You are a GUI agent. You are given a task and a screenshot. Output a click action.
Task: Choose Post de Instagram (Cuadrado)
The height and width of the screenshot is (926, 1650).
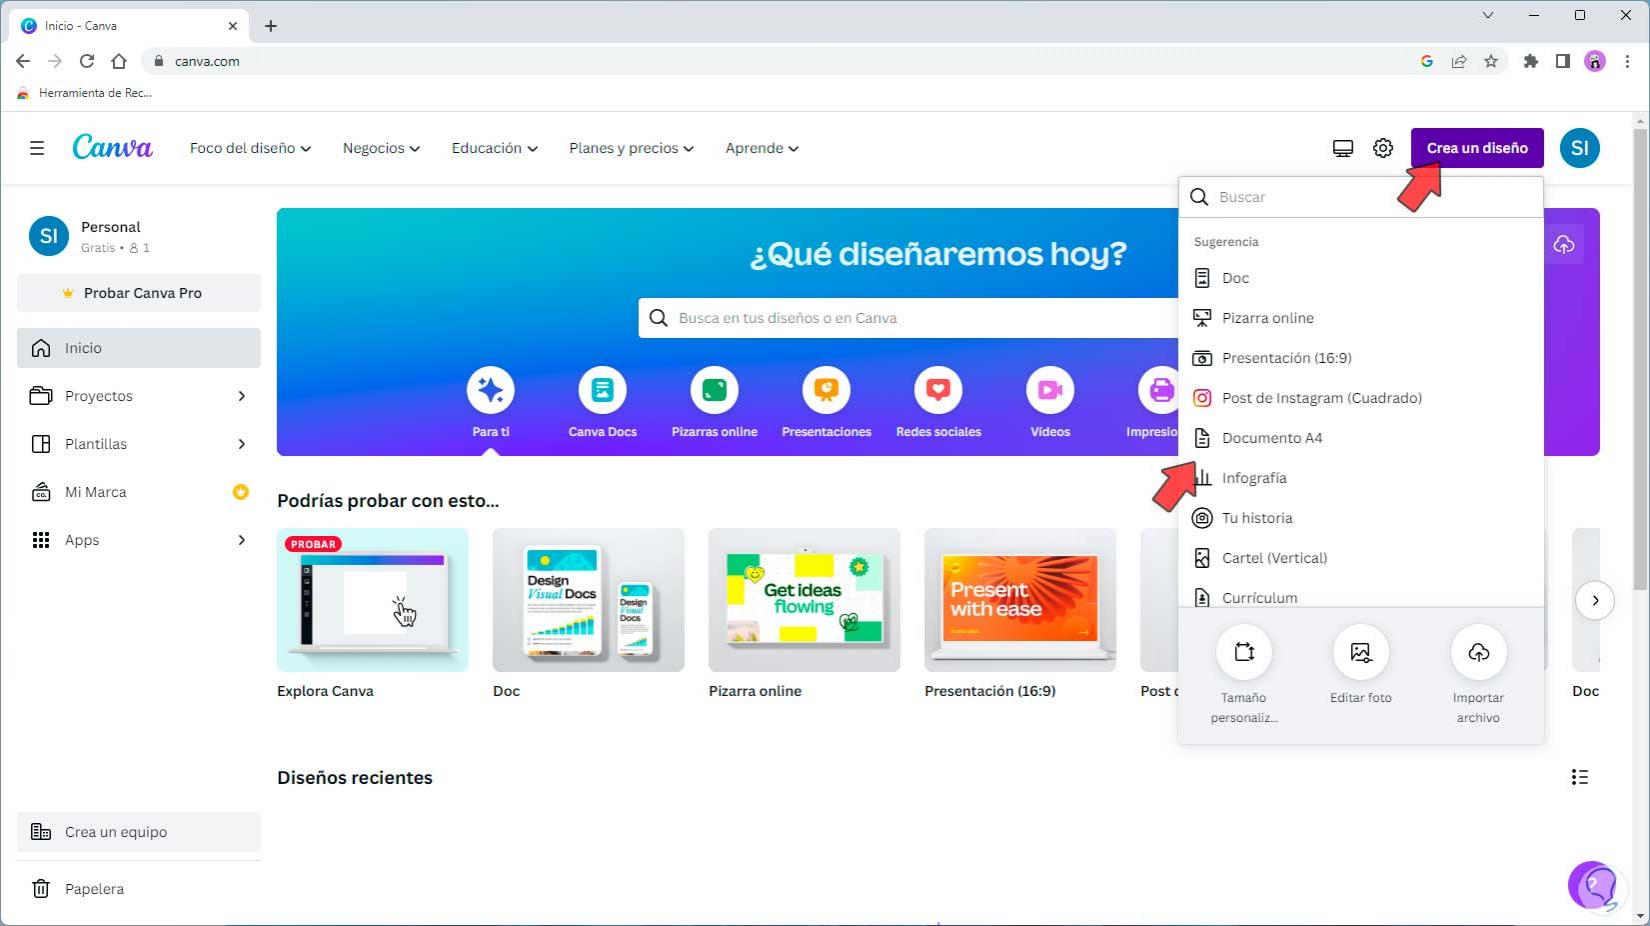point(1361,398)
